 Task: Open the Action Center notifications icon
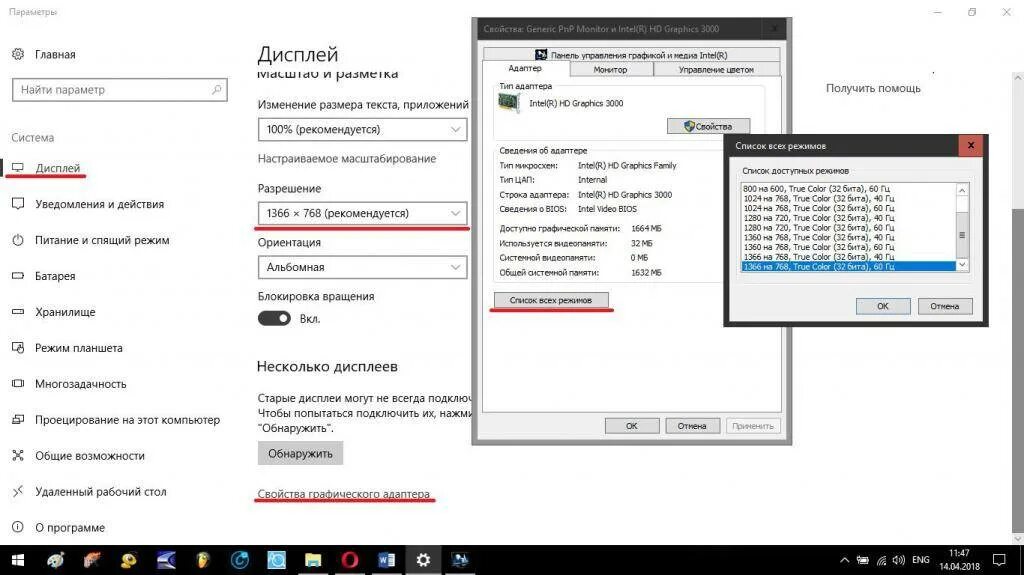pyautogui.click(x=999, y=560)
